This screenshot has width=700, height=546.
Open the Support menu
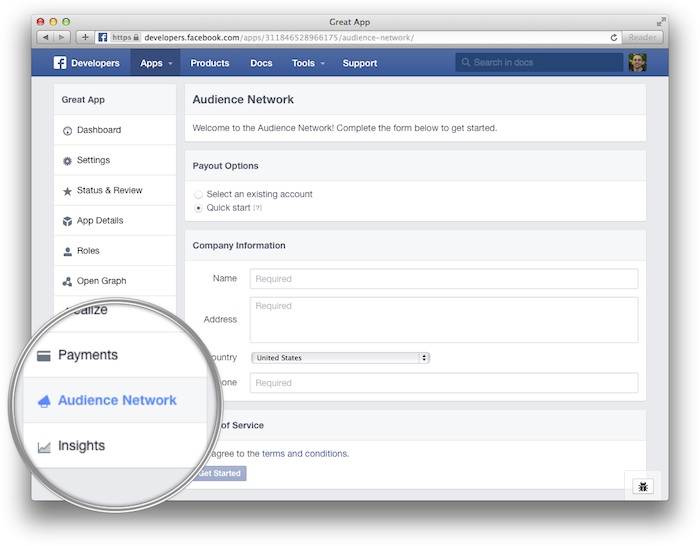click(360, 63)
